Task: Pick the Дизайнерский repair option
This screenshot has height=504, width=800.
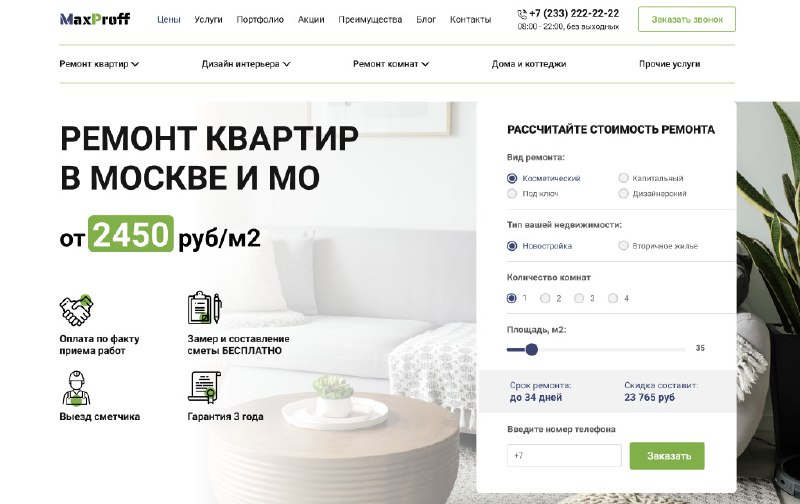Action: pos(623,193)
